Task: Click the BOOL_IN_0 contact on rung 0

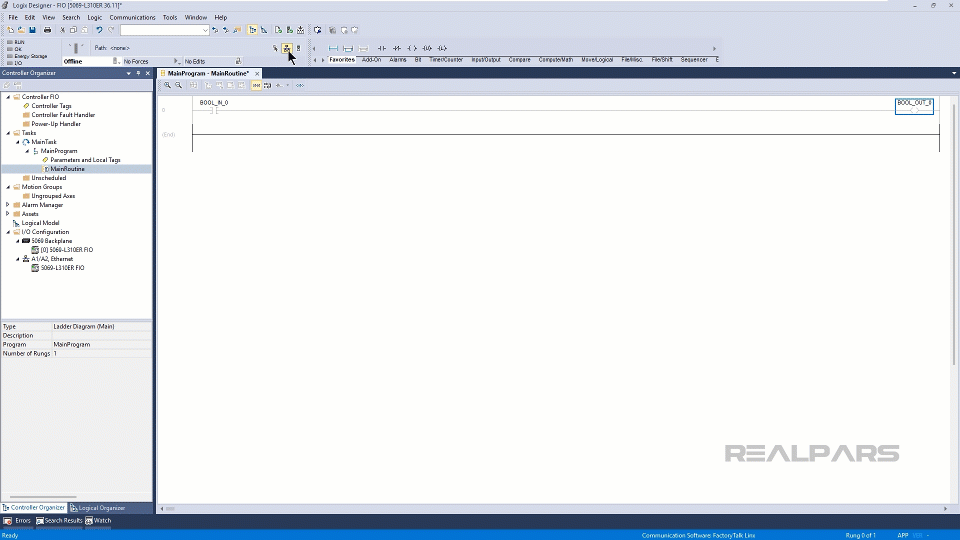Action: 214,110
